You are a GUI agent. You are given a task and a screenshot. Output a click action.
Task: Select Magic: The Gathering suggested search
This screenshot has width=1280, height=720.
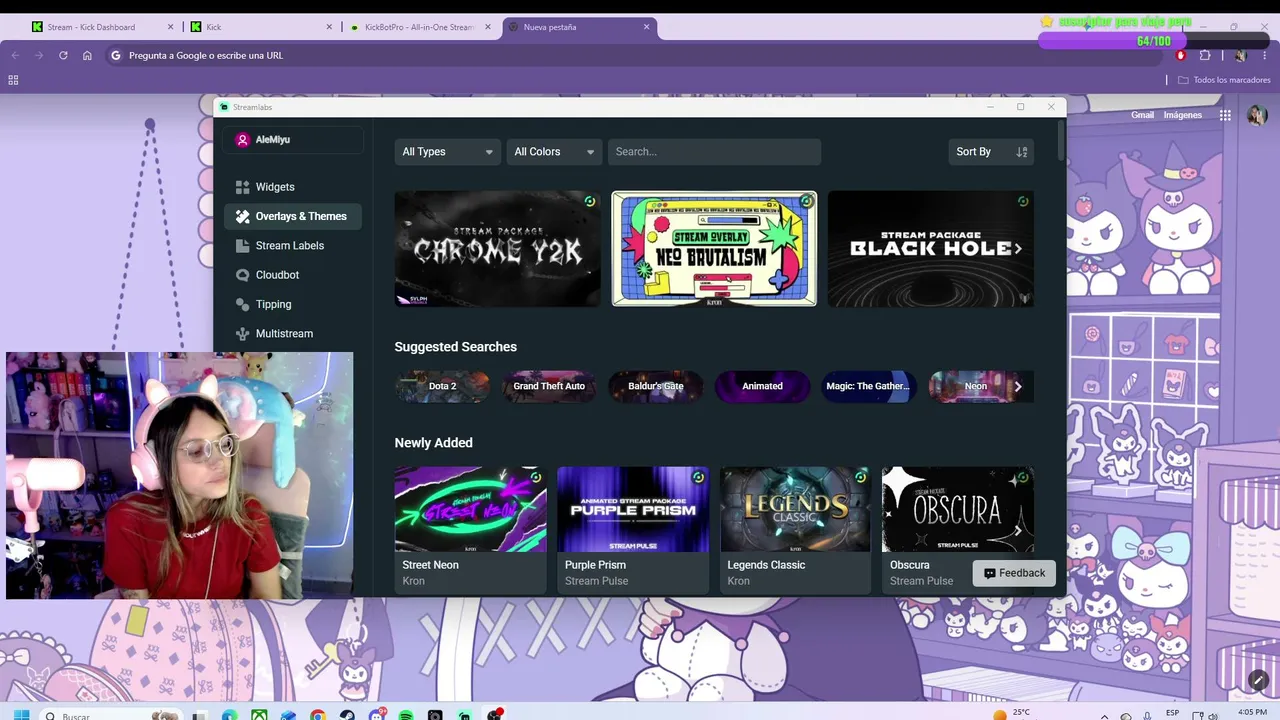pyautogui.click(x=868, y=386)
